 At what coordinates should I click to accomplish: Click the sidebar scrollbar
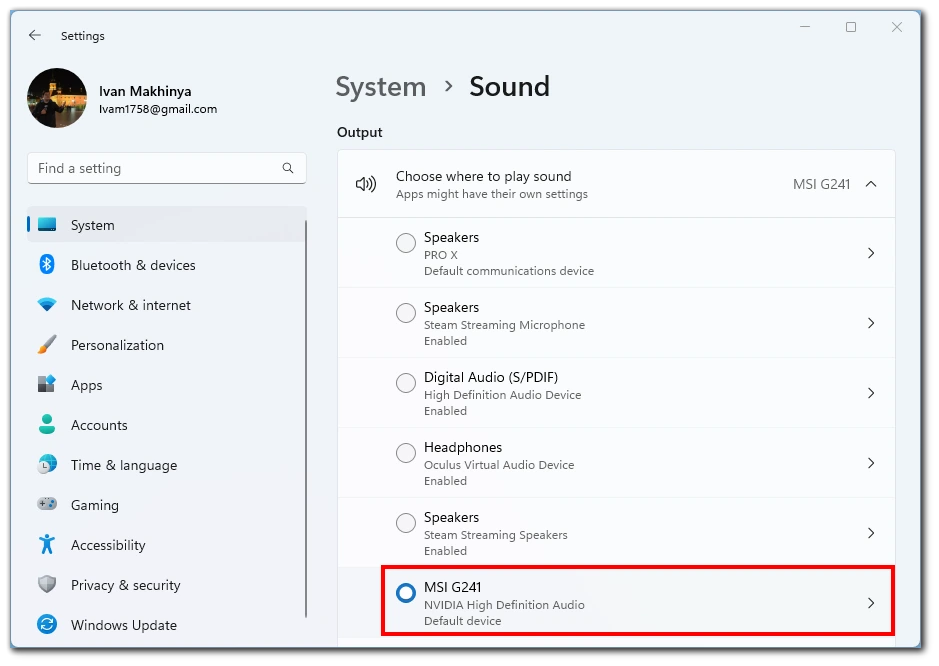(306, 419)
